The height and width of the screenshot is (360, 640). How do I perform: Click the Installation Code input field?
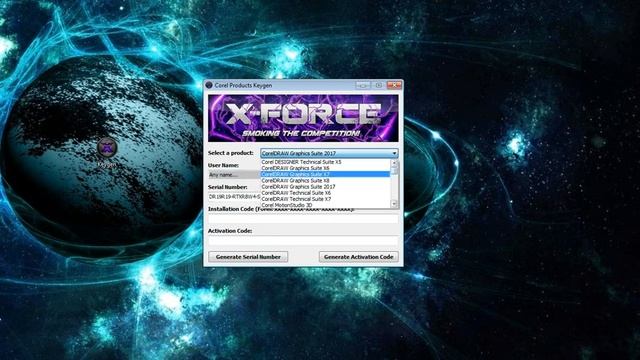coord(303,219)
